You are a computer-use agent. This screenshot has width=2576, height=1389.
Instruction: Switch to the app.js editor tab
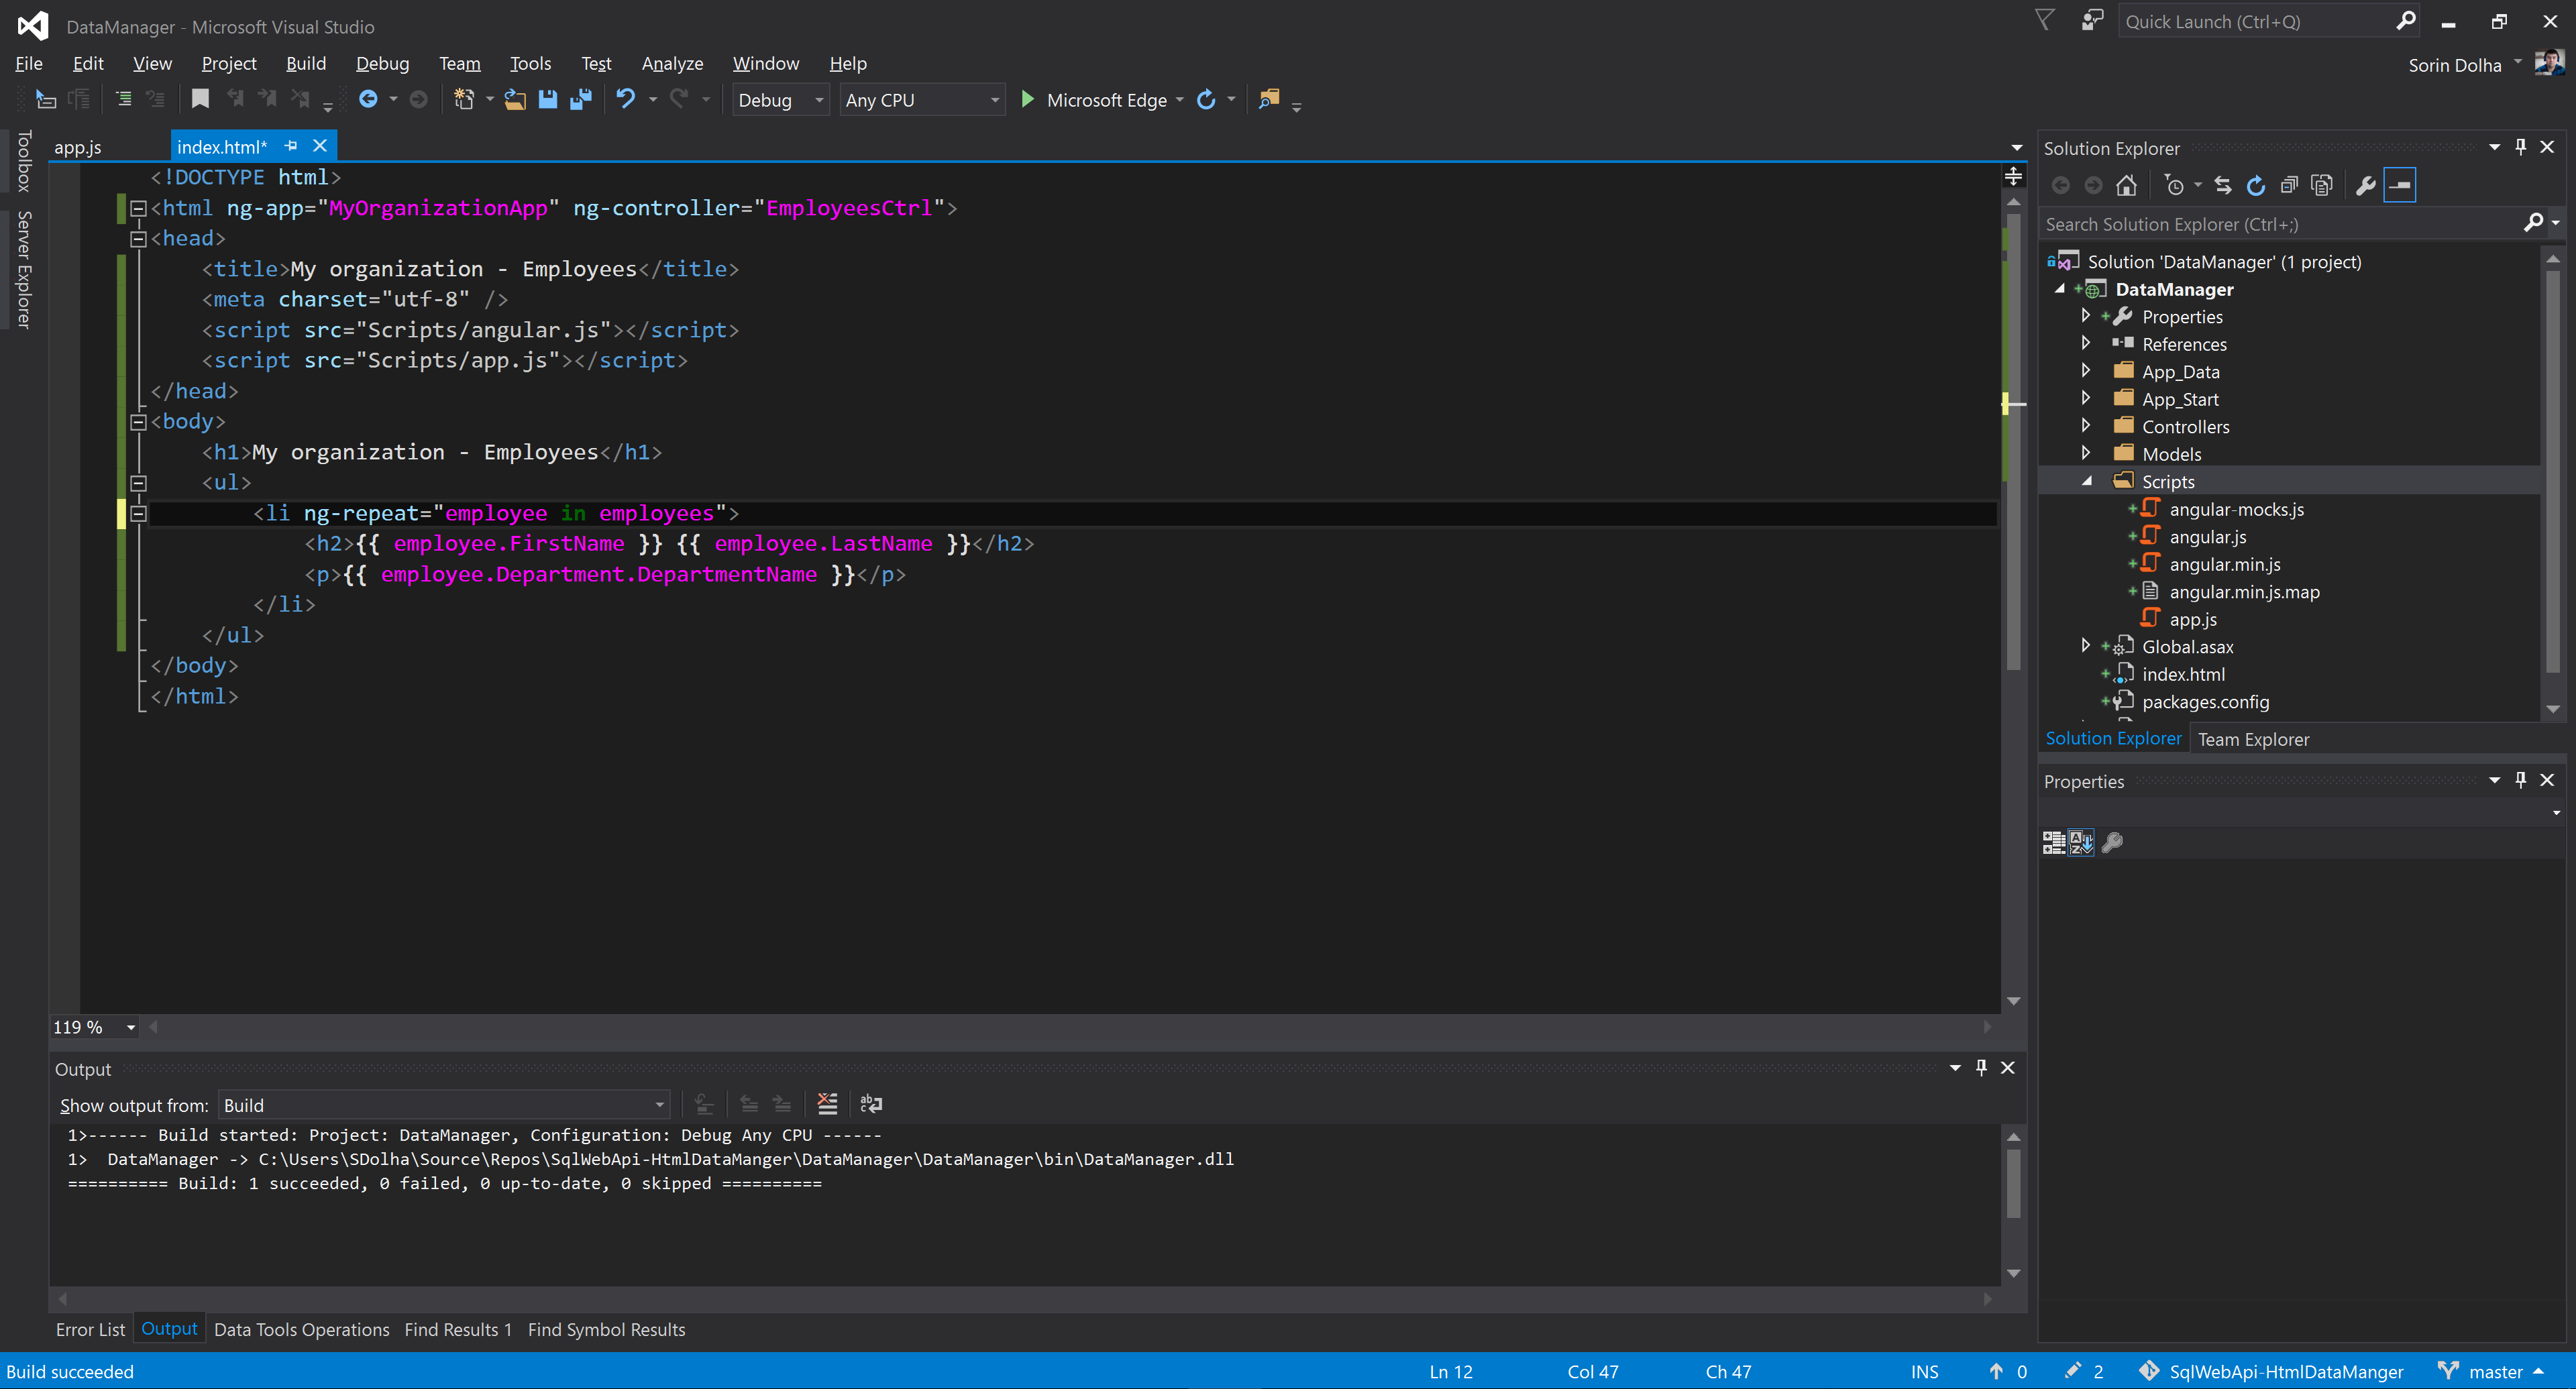point(77,147)
